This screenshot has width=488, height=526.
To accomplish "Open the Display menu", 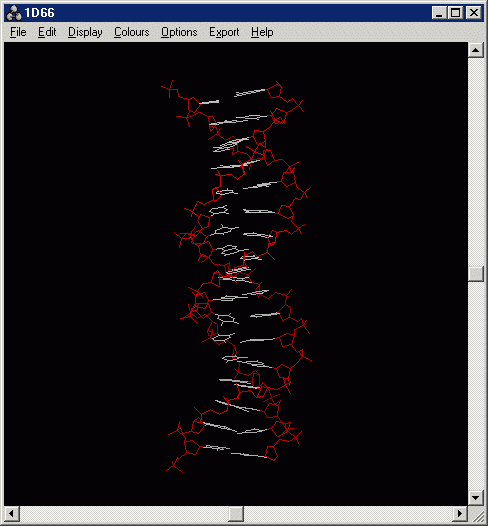I will 85,32.
